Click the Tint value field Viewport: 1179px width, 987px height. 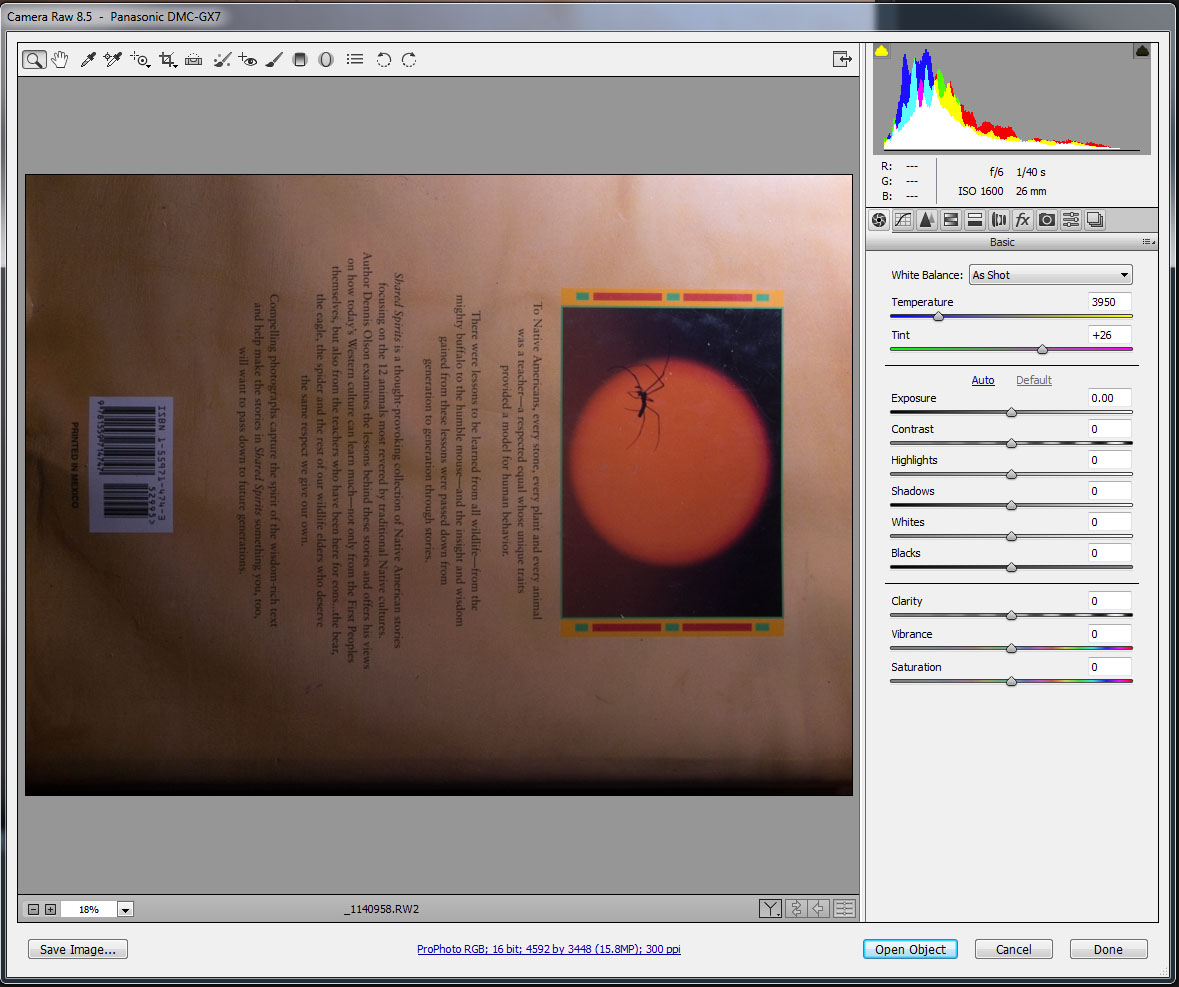click(1109, 335)
